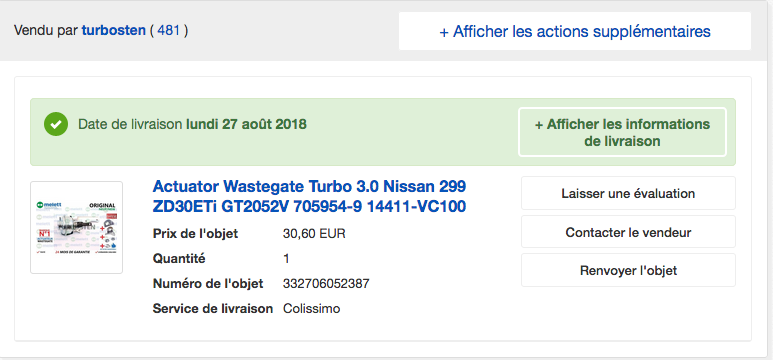Click Renvoyer l'objet button
This screenshot has width=773, height=360.
628,270
